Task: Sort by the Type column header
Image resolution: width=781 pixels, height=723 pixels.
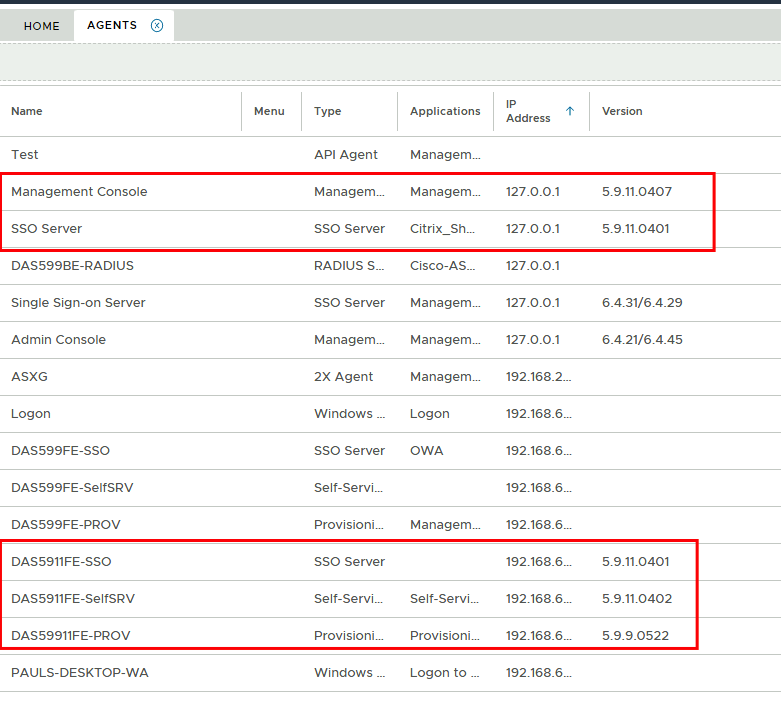Action: tap(328, 111)
